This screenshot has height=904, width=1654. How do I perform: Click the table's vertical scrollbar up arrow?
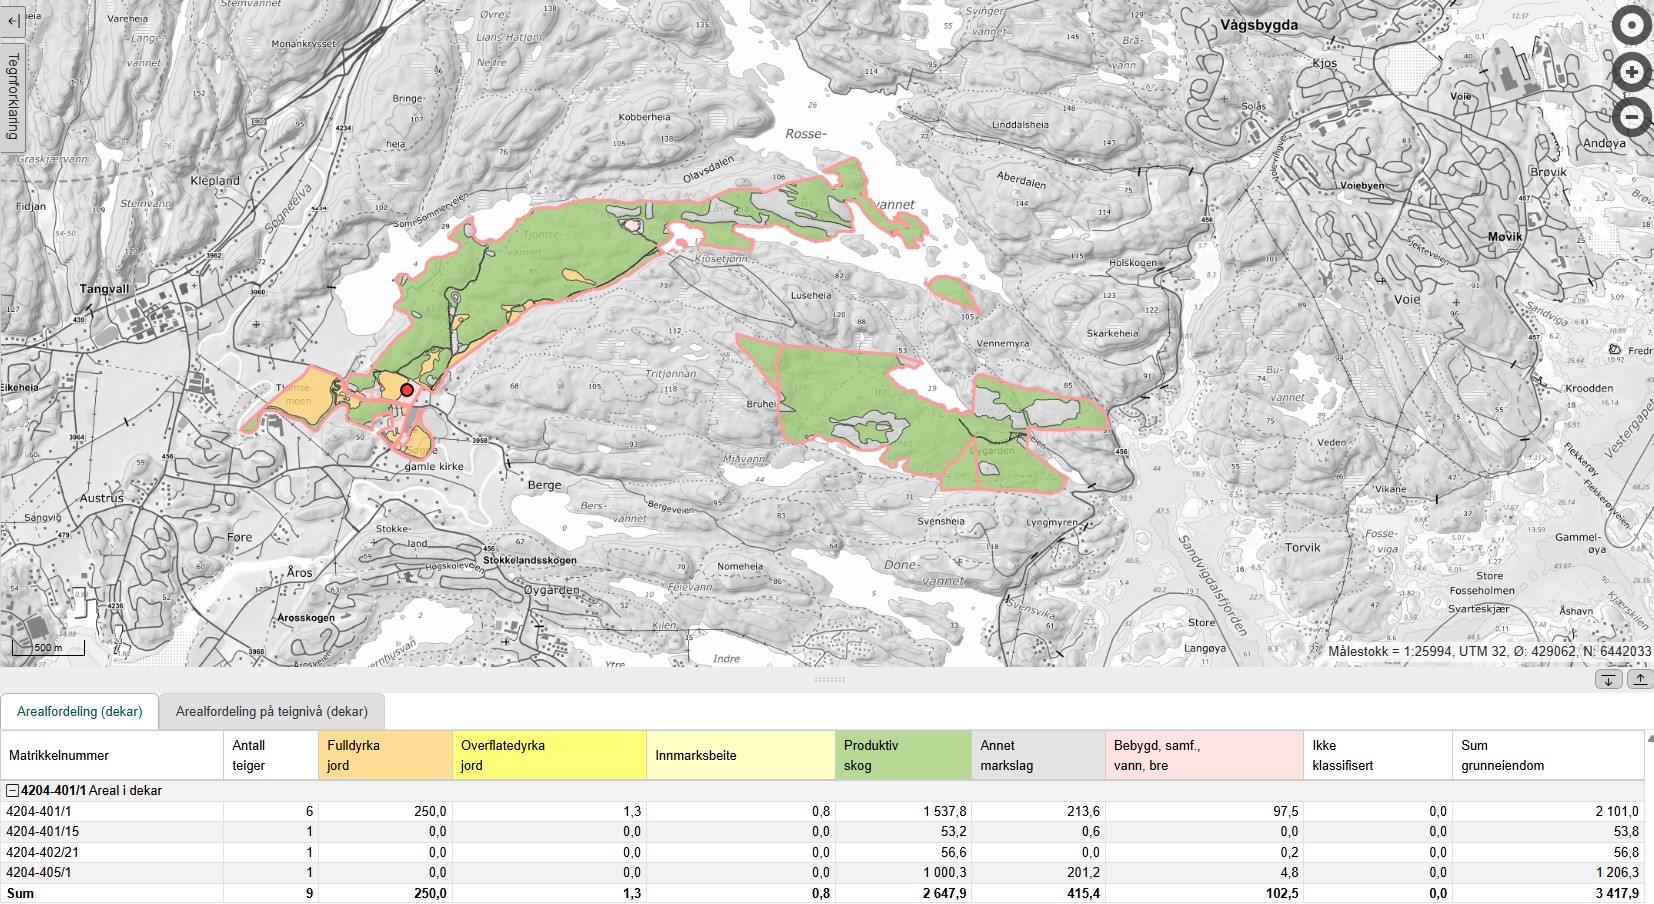click(x=1649, y=738)
